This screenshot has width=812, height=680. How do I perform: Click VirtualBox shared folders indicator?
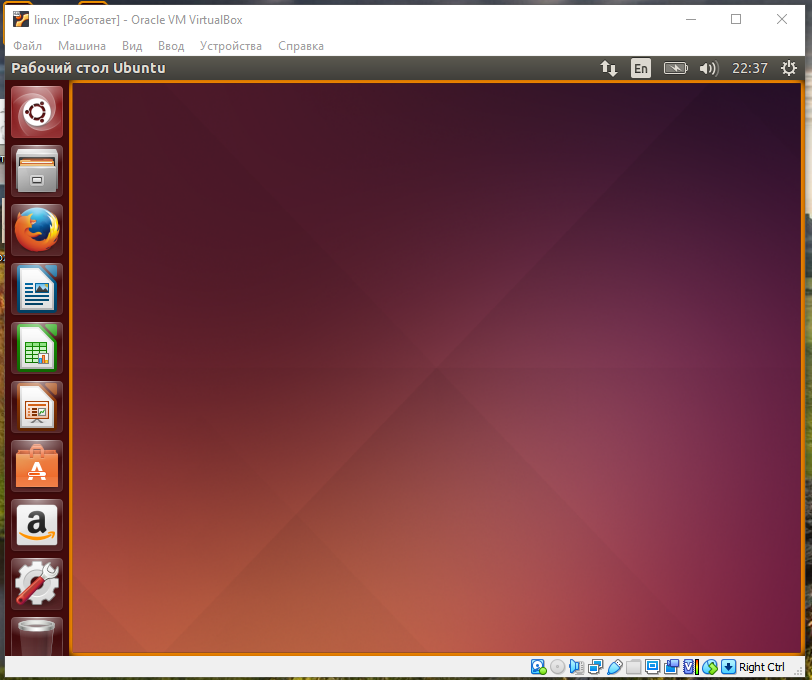pyautogui.click(x=633, y=667)
